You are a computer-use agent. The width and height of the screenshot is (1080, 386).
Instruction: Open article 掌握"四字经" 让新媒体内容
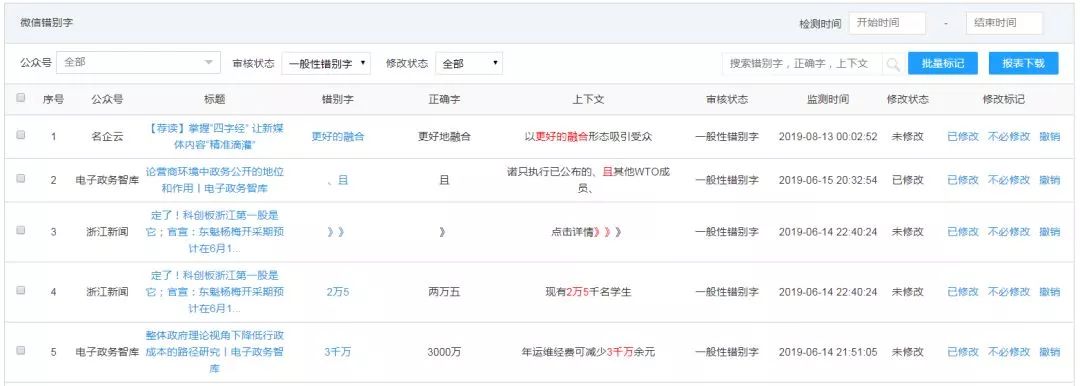click(x=215, y=136)
